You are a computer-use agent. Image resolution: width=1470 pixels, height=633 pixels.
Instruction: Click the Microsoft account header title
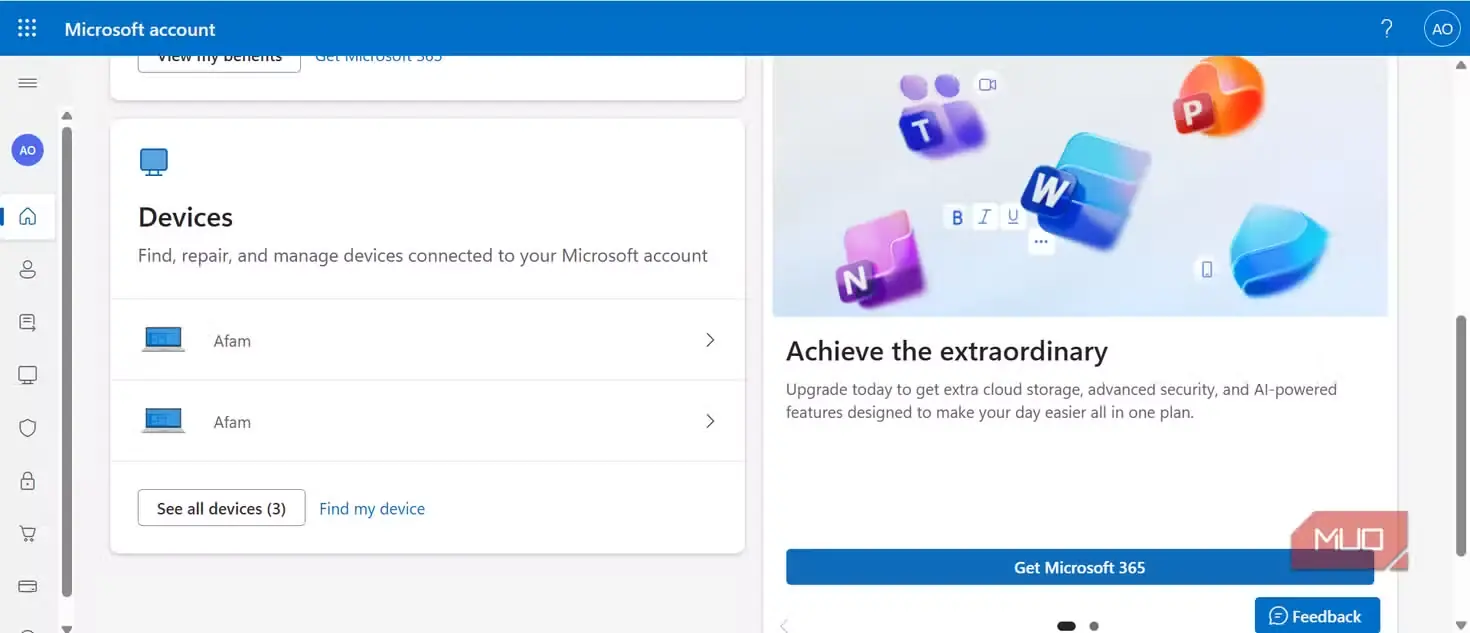(140, 29)
